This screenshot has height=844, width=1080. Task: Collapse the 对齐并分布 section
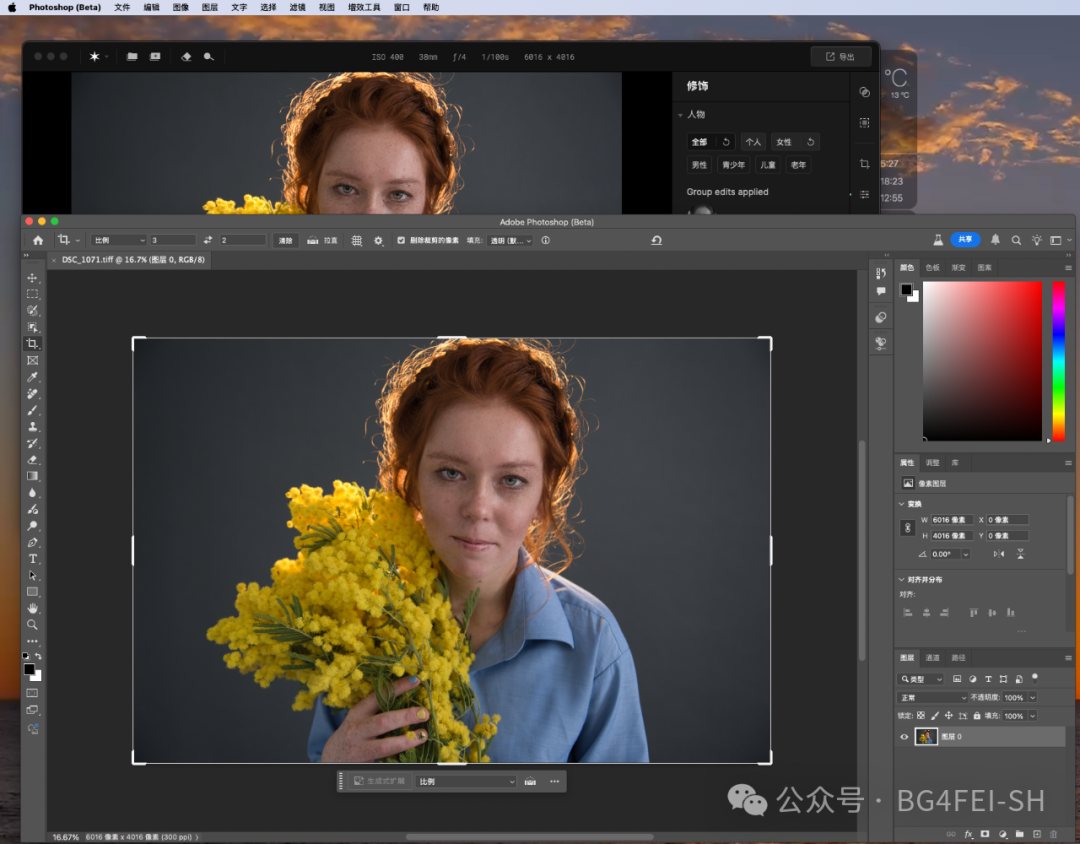tap(902, 579)
